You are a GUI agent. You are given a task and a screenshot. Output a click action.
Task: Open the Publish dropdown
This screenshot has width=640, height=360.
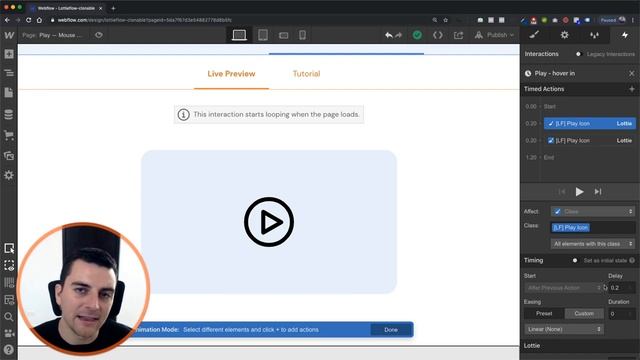(494, 35)
